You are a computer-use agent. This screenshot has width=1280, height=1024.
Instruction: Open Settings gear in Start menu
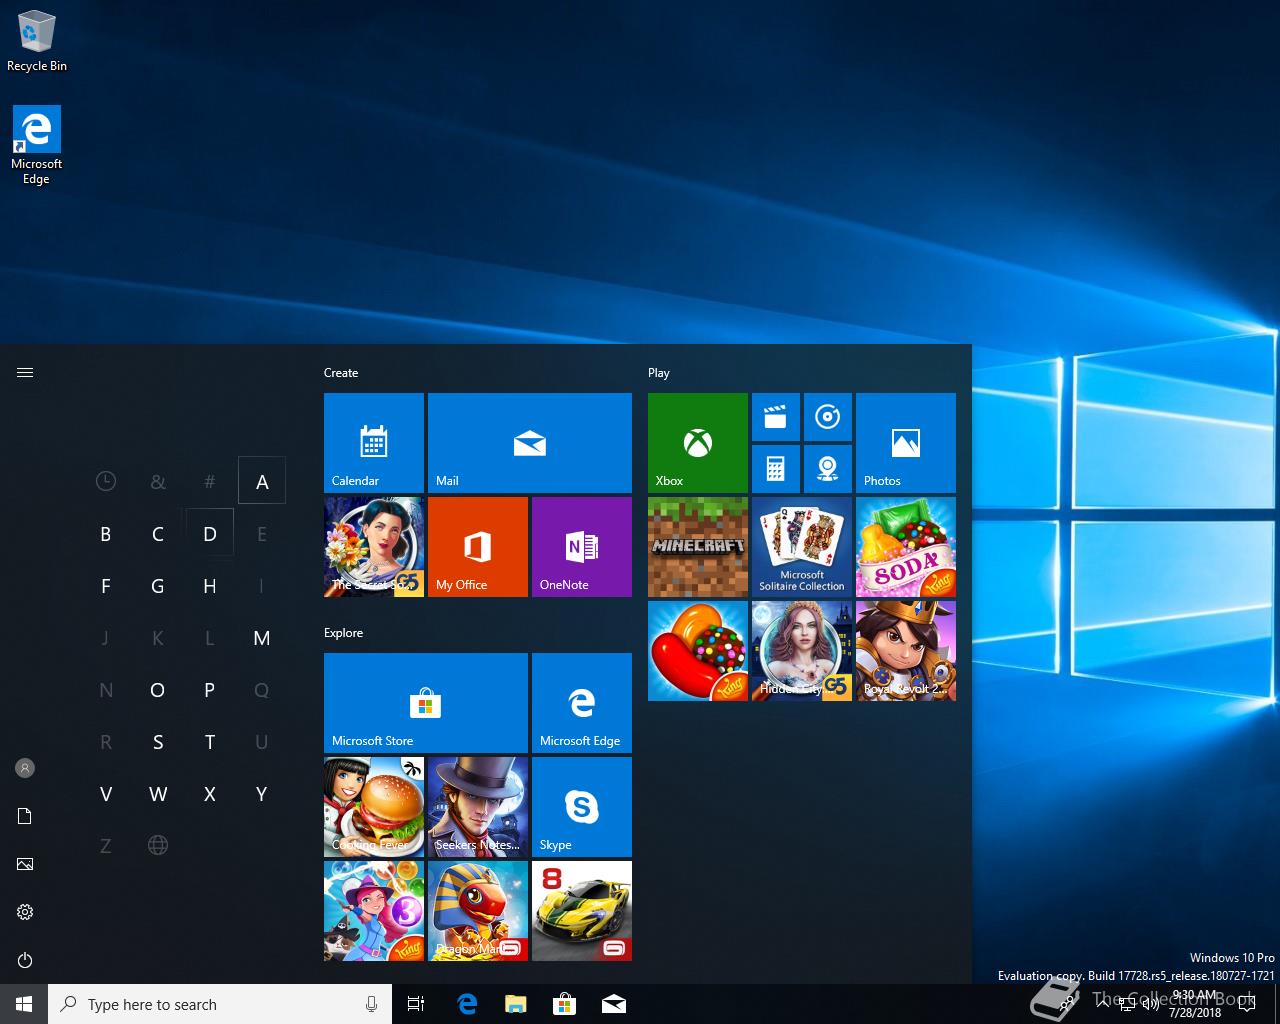point(25,912)
